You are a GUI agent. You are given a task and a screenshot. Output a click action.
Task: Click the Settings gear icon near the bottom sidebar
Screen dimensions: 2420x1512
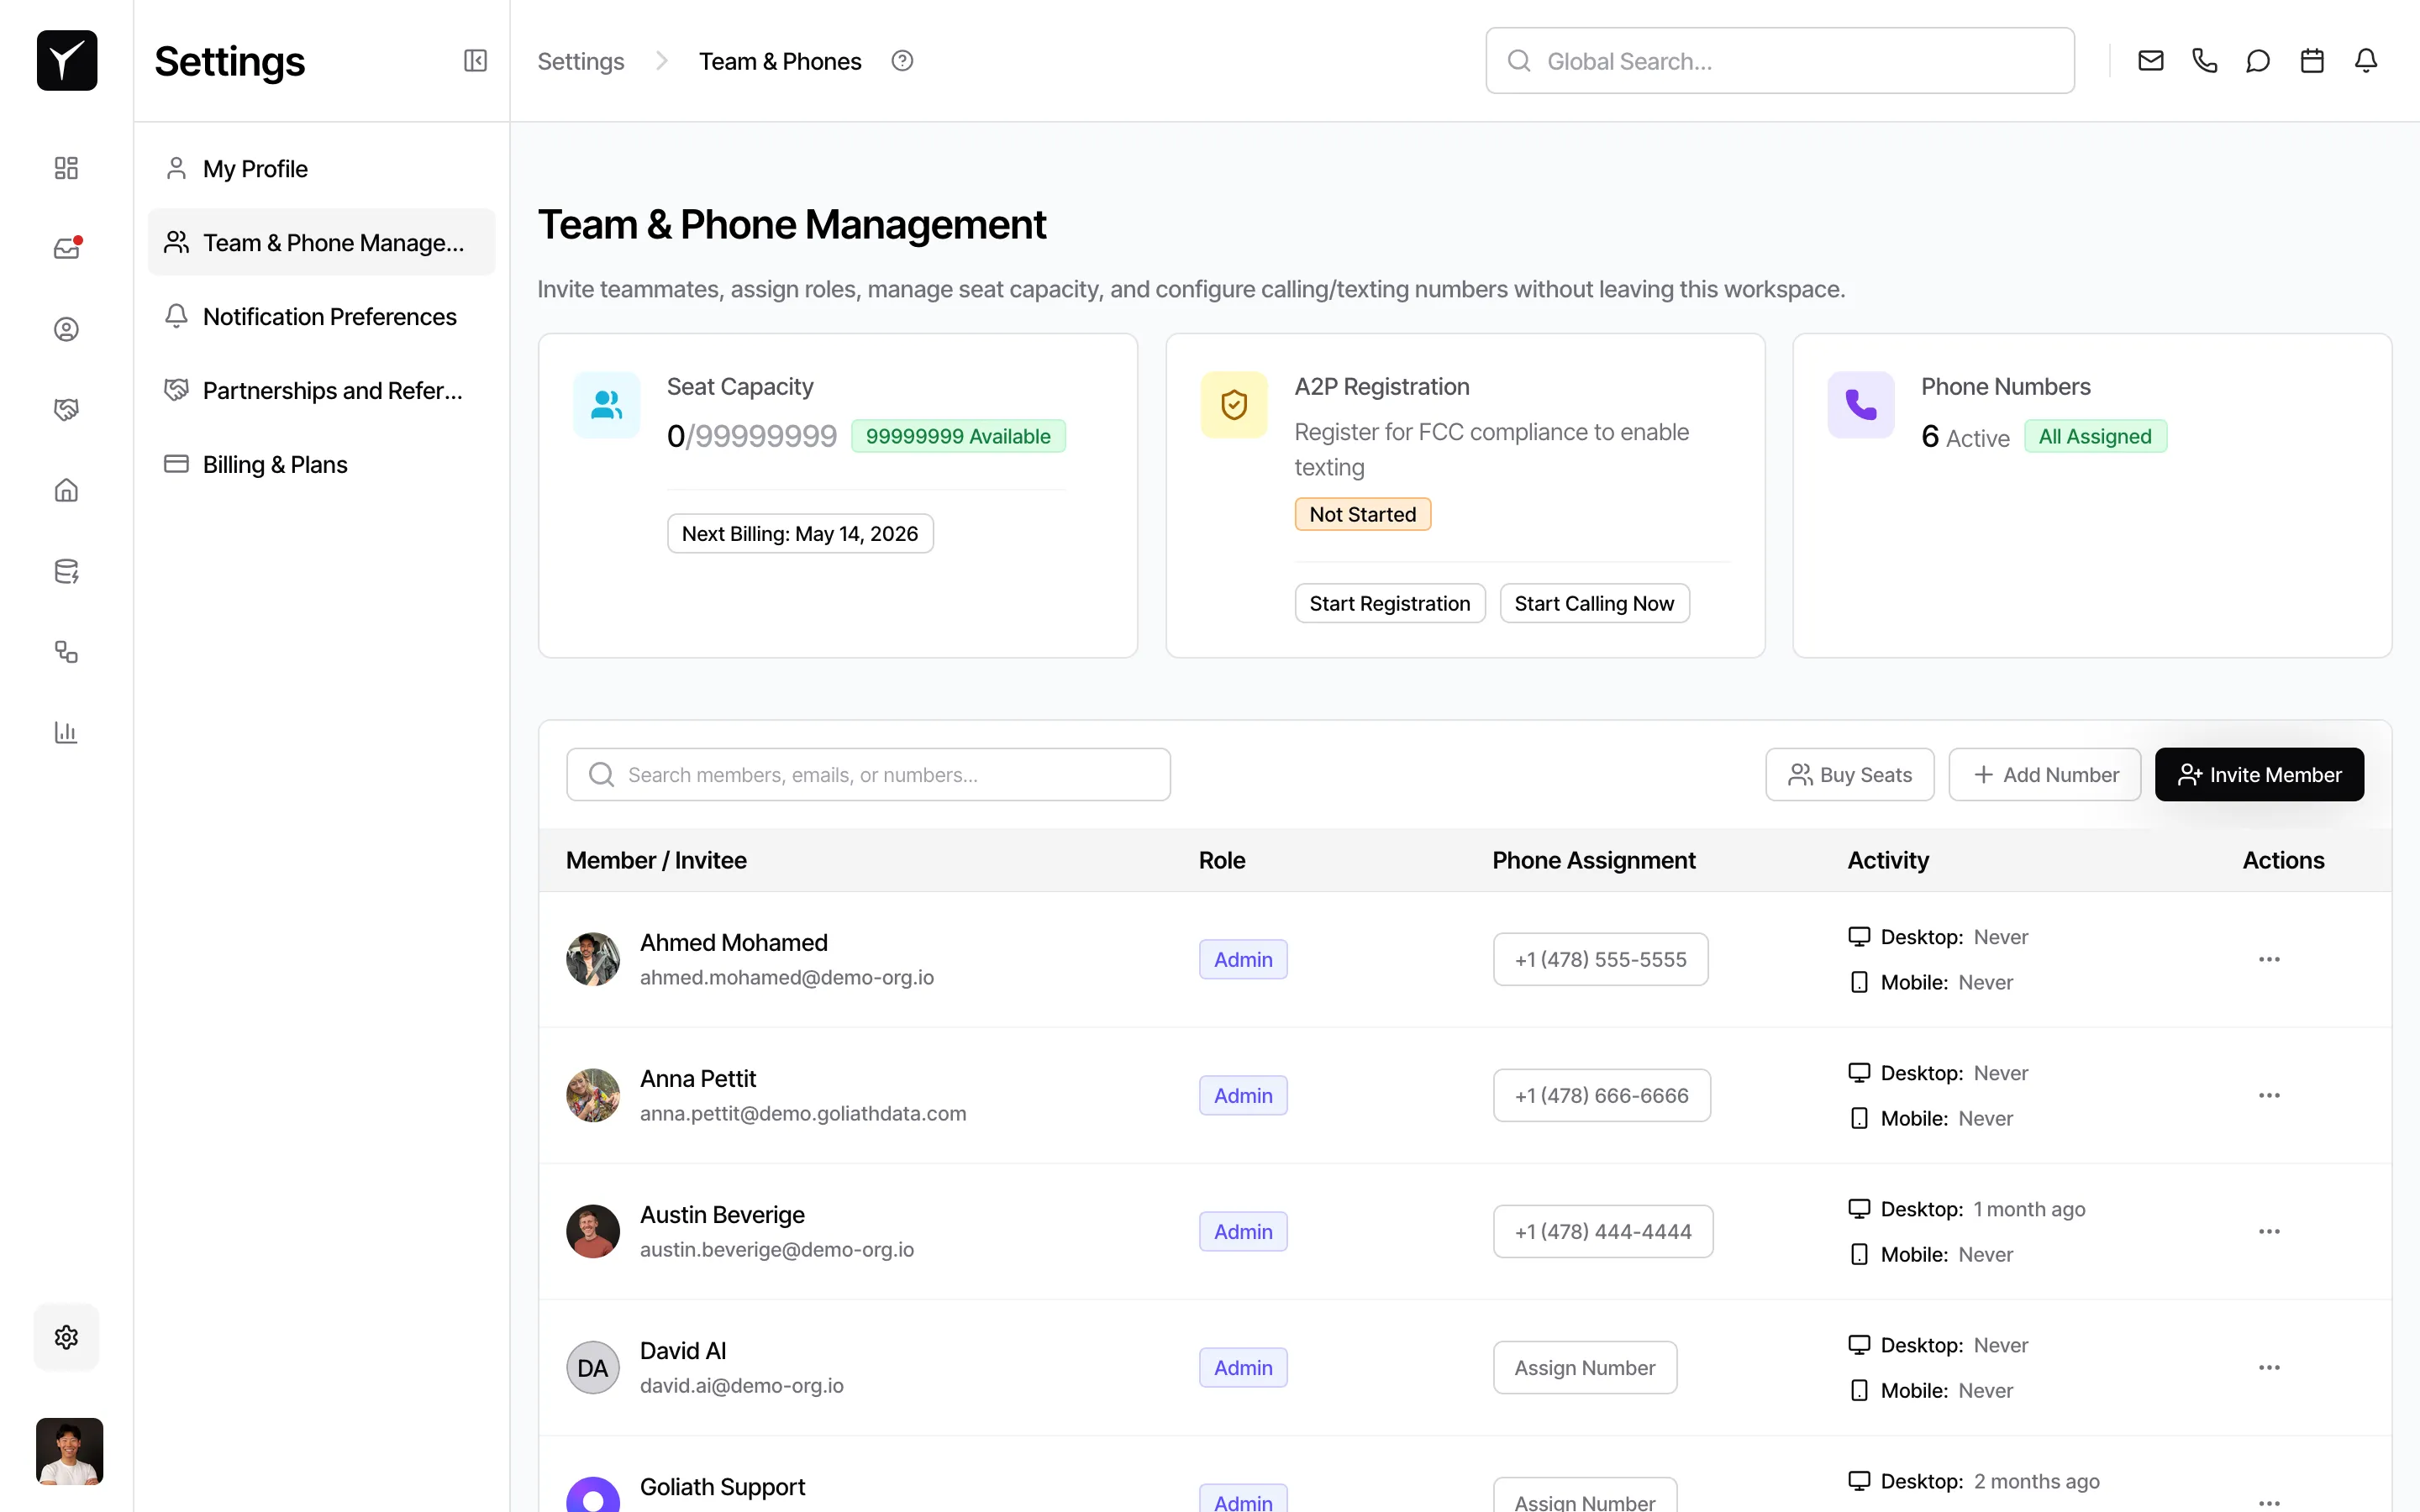coord(66,1337)
